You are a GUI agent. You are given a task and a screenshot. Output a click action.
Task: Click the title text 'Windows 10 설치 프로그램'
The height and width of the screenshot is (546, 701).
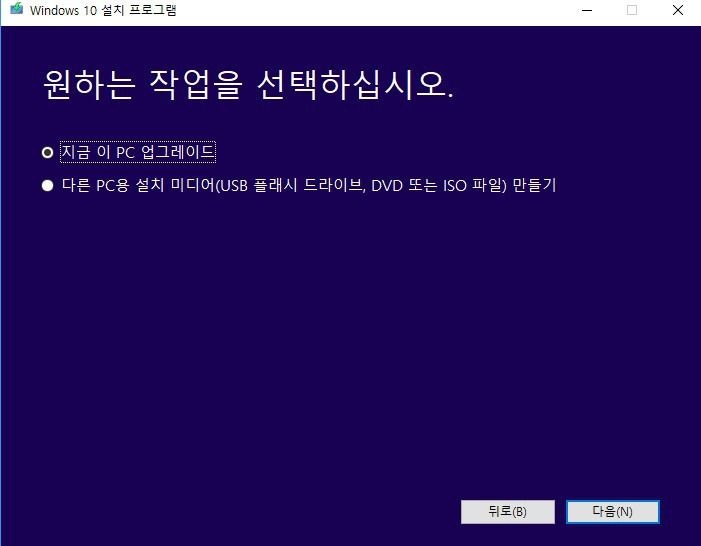coord(103,10)
